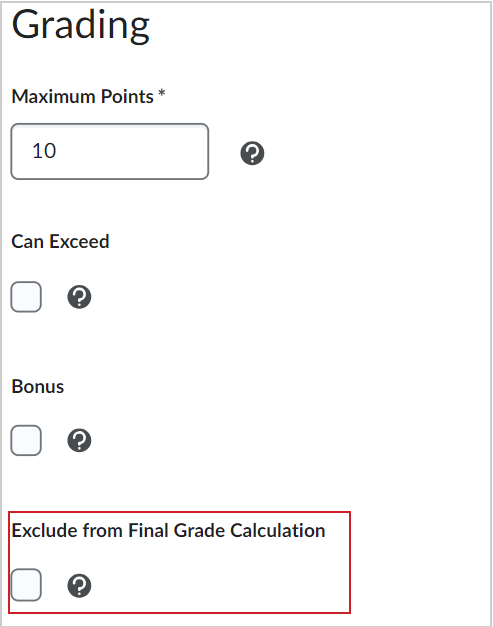The width and height of the screenshot is (493, 627).
Task: Open help icon beside Maximum Points field
Action: (252, 153)
